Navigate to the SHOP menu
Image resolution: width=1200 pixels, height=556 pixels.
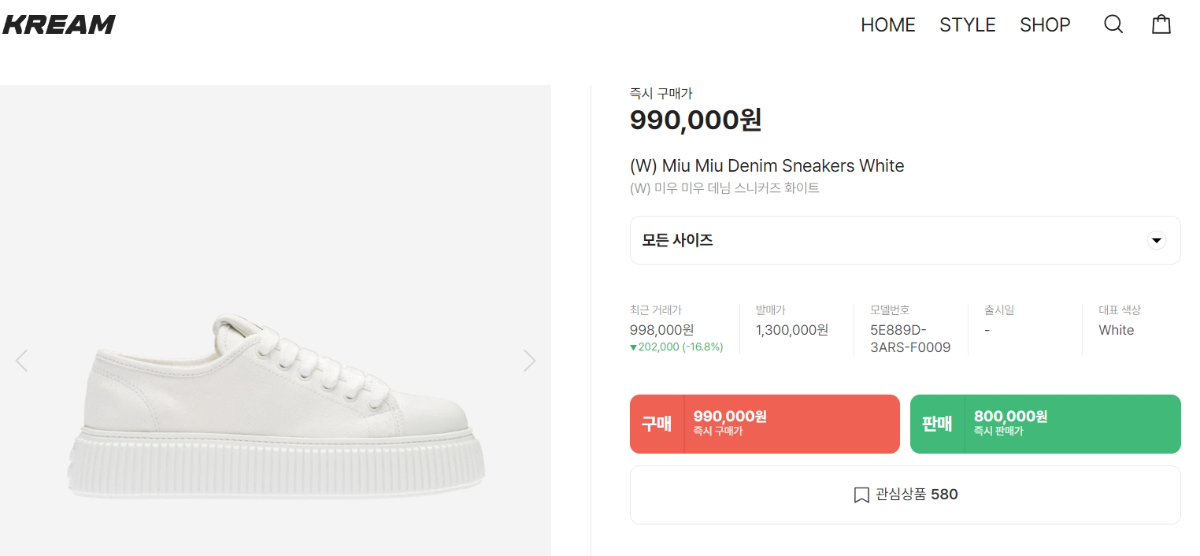click(1045, 25)
